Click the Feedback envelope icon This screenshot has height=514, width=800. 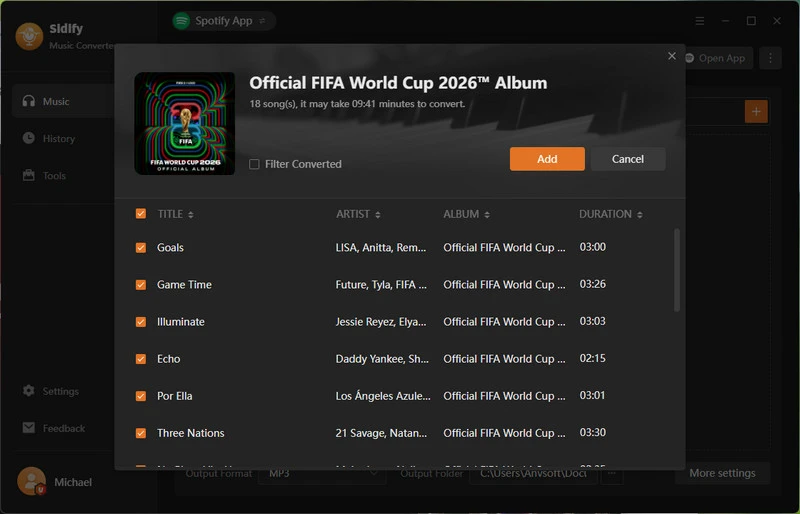[29, 428]
